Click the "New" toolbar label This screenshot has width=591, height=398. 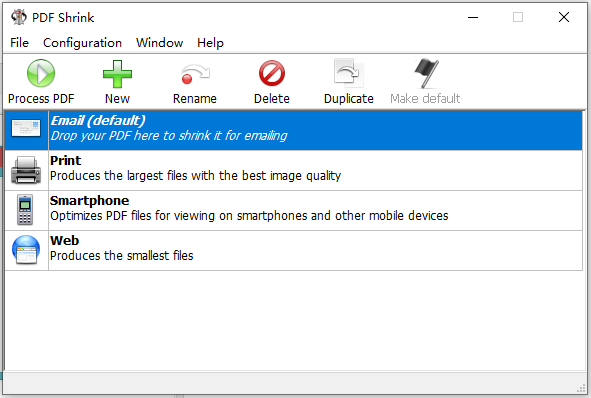pyautogui.click(x=117, y=99)
